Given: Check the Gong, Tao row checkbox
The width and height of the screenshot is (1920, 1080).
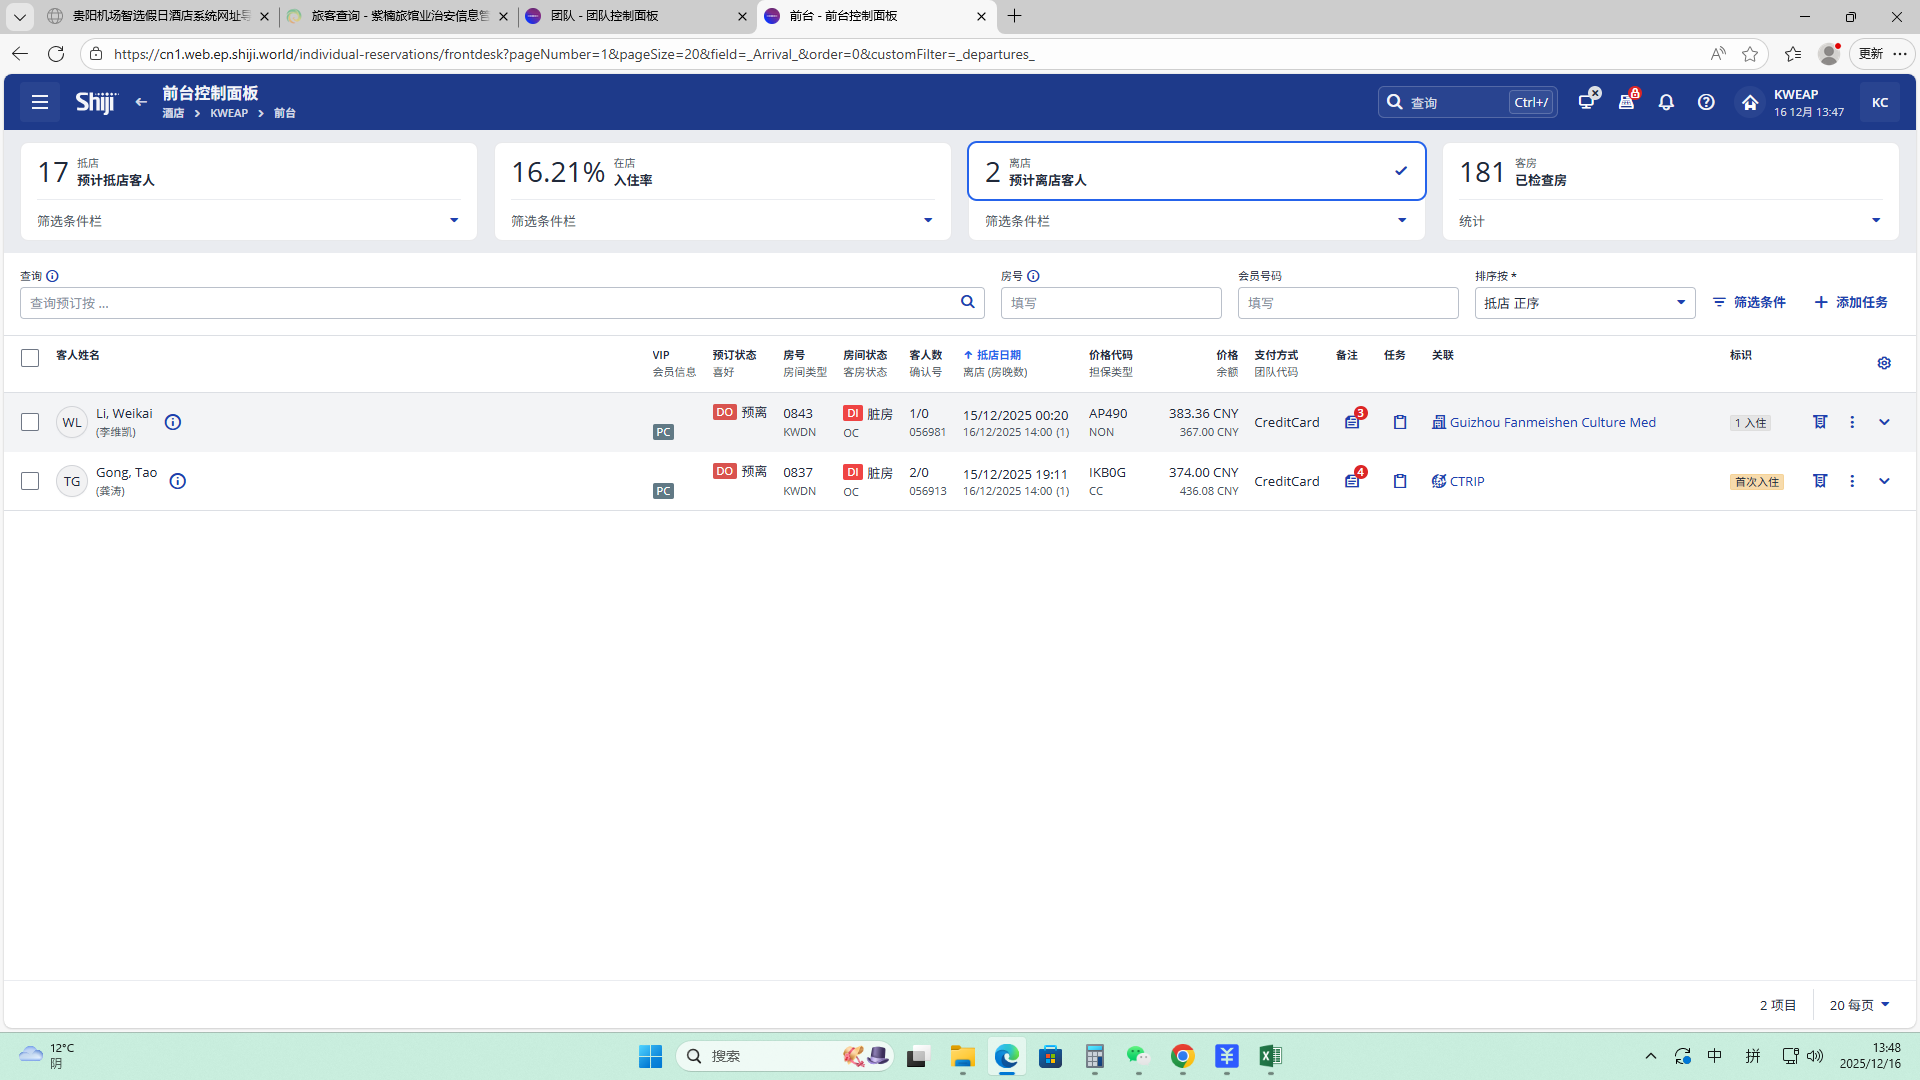Looking at the screenshot, I should click(30, 481).
